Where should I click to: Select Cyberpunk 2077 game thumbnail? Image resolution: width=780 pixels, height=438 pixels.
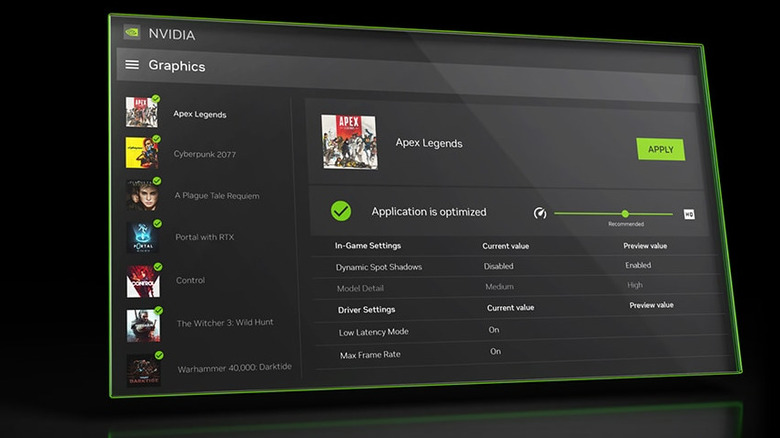pos(142,153)
